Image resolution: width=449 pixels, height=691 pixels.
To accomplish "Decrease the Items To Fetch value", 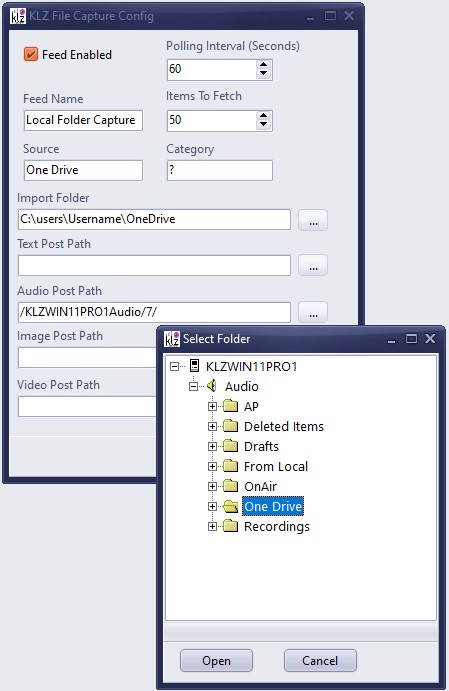I will click(x=263, y=125).
